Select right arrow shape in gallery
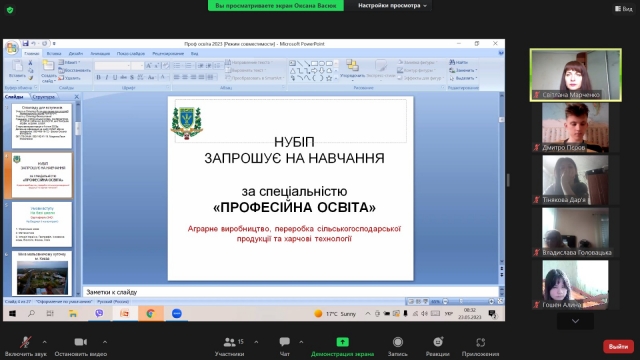 tap(314, 71)
